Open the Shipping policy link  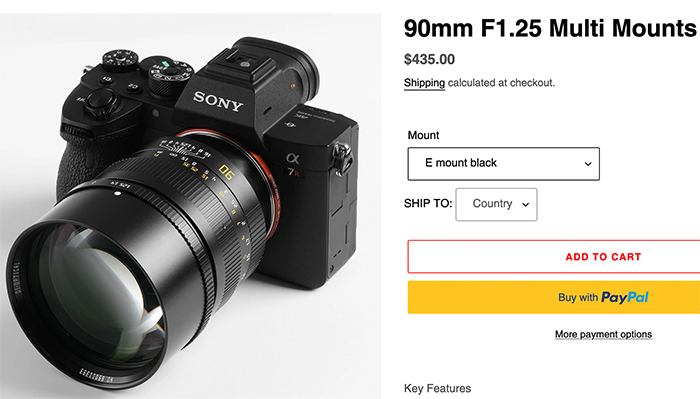(x=424, y=83)
